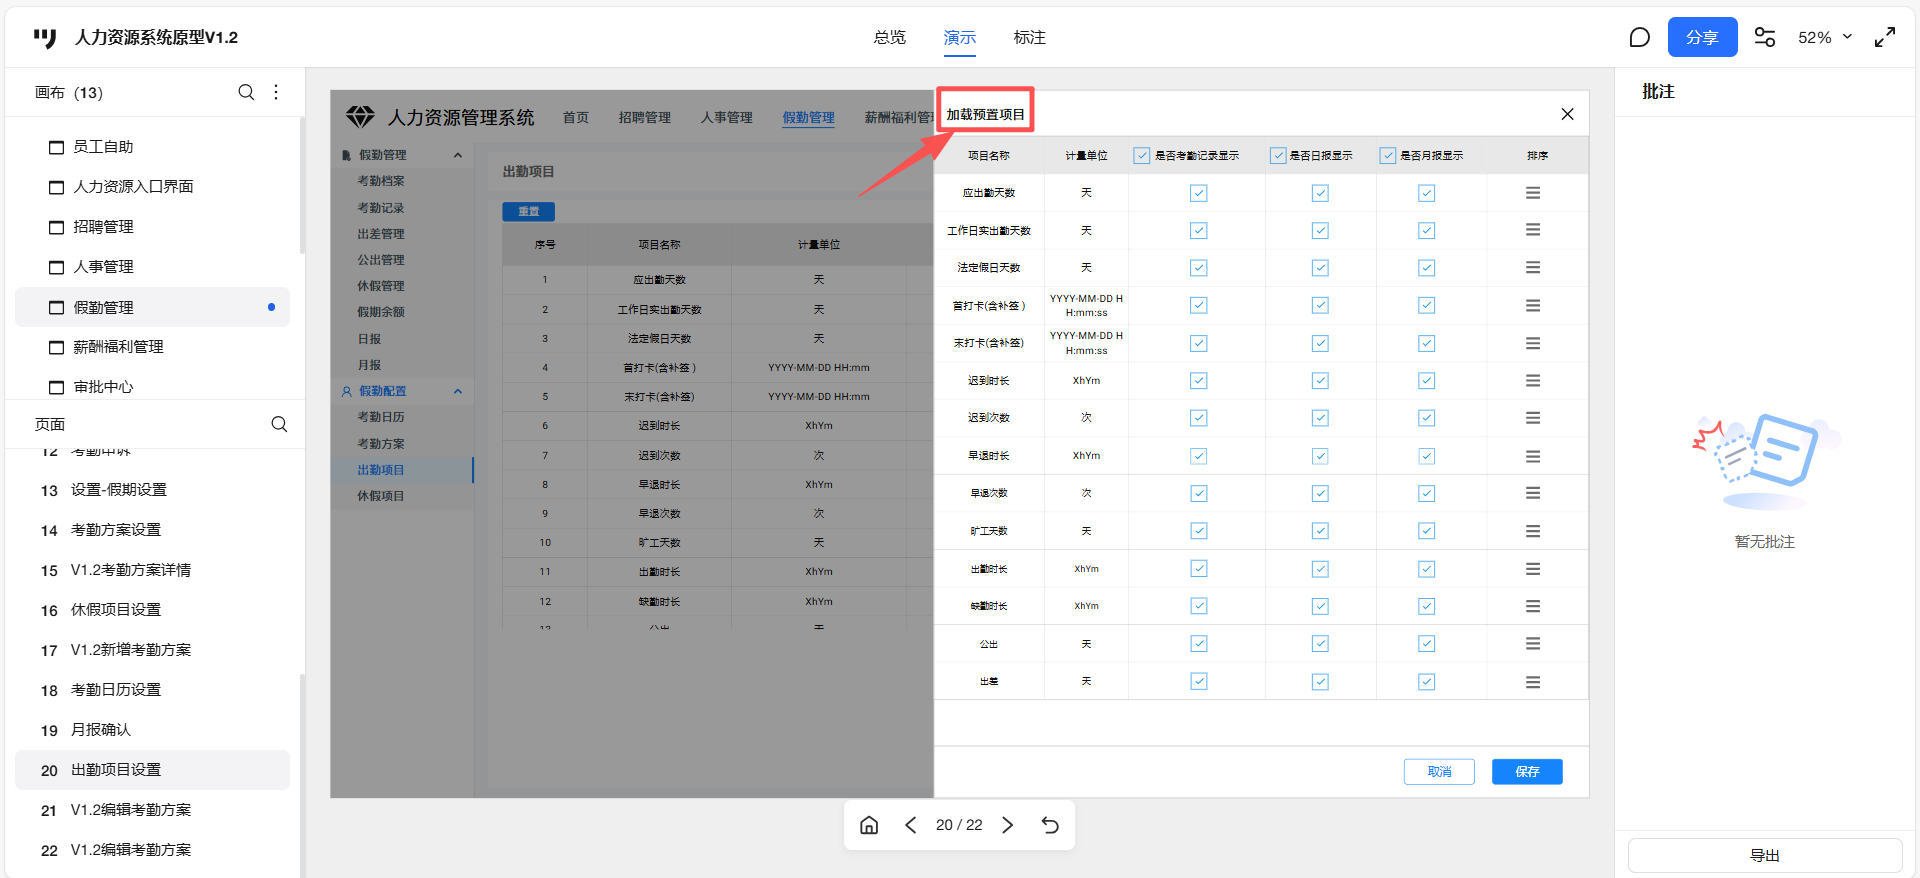The image size is (1920, 878).
Task: Switch to the 总览 tab
Action: point(889,37)
